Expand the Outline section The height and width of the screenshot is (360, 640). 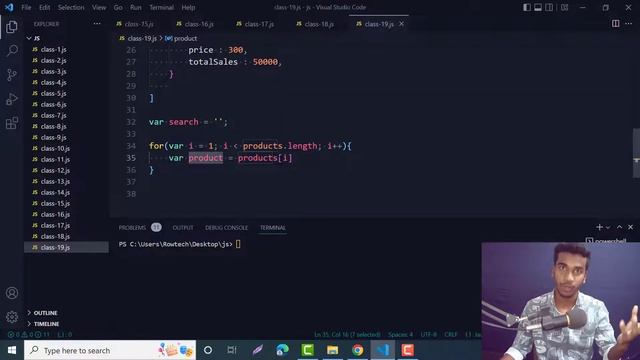(45, 313)
